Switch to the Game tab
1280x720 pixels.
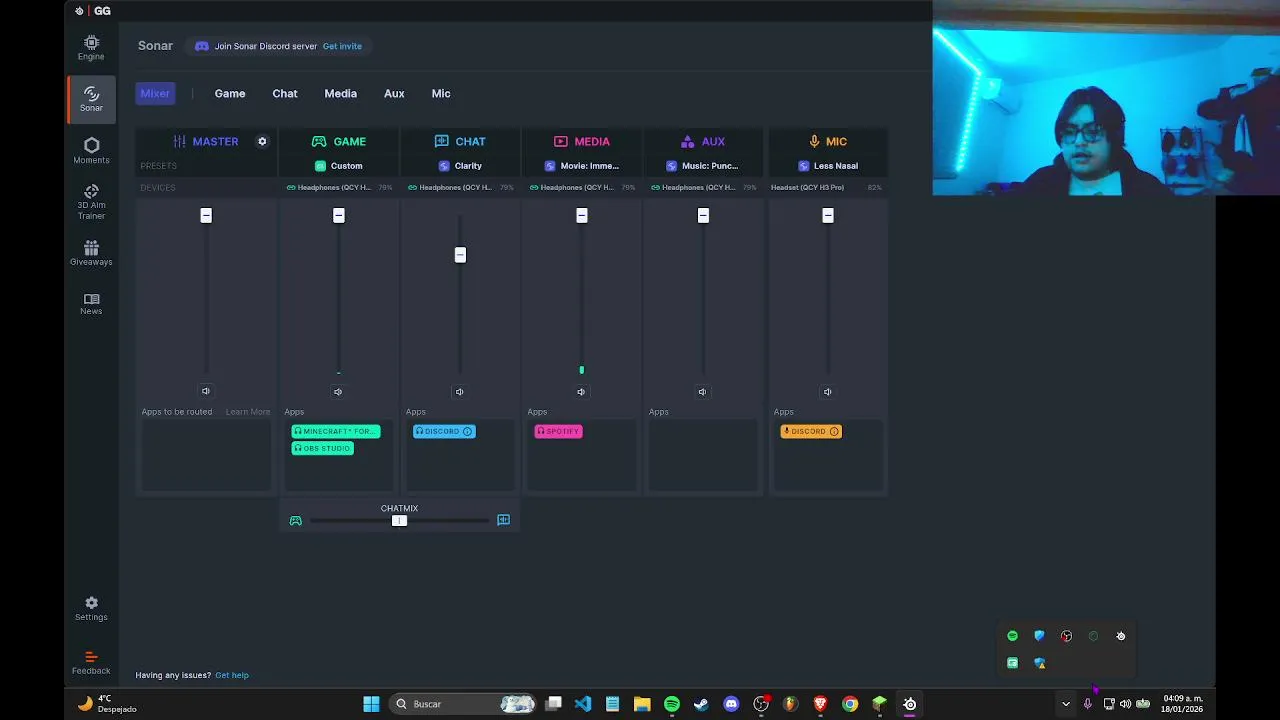[230, 93]
